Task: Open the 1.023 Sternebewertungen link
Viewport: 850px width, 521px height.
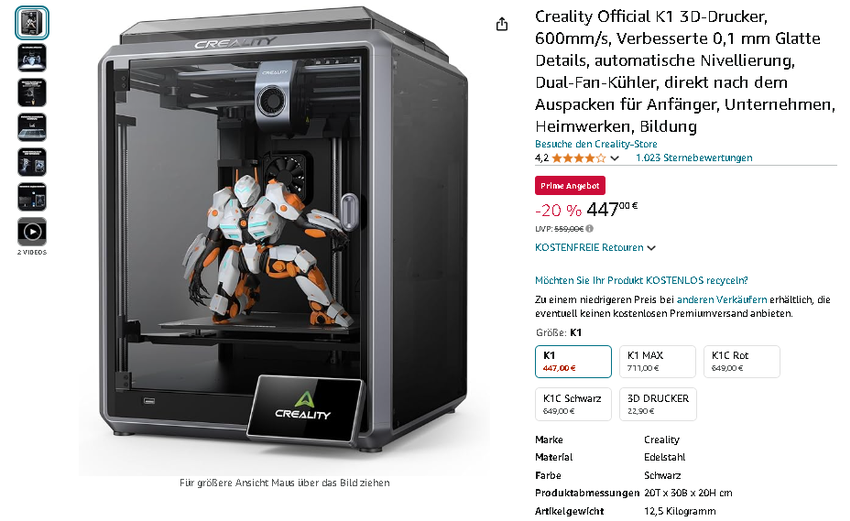Action: click(694, 158)
